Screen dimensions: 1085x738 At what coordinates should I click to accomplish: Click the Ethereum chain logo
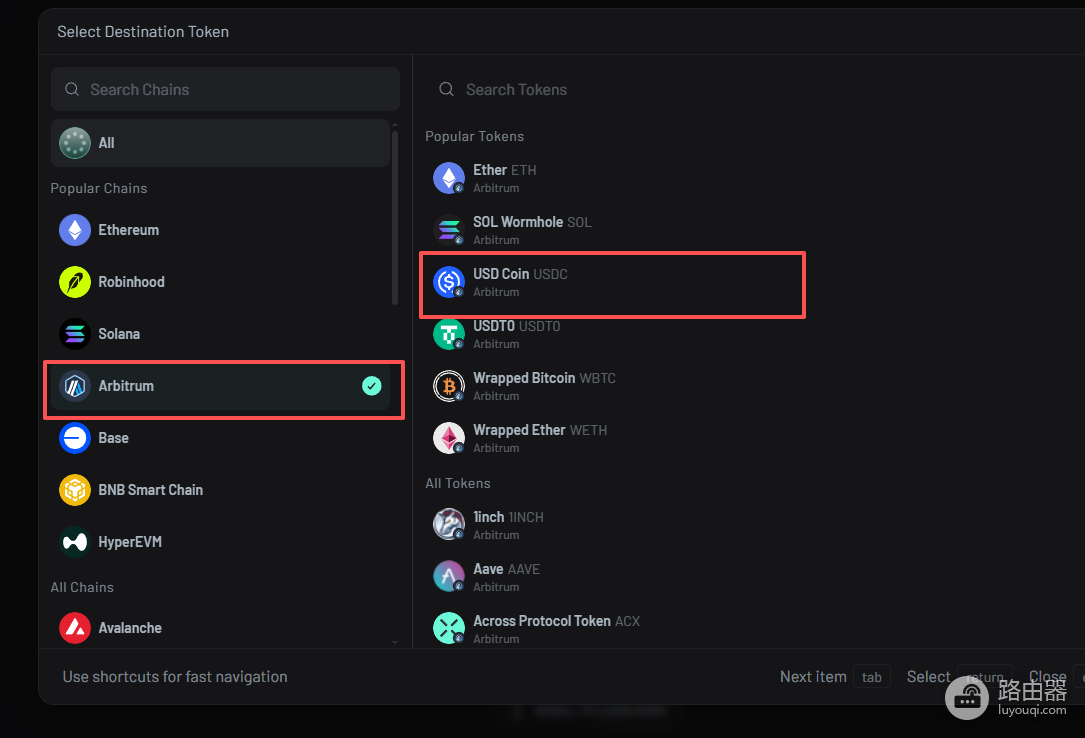(75, 230)
